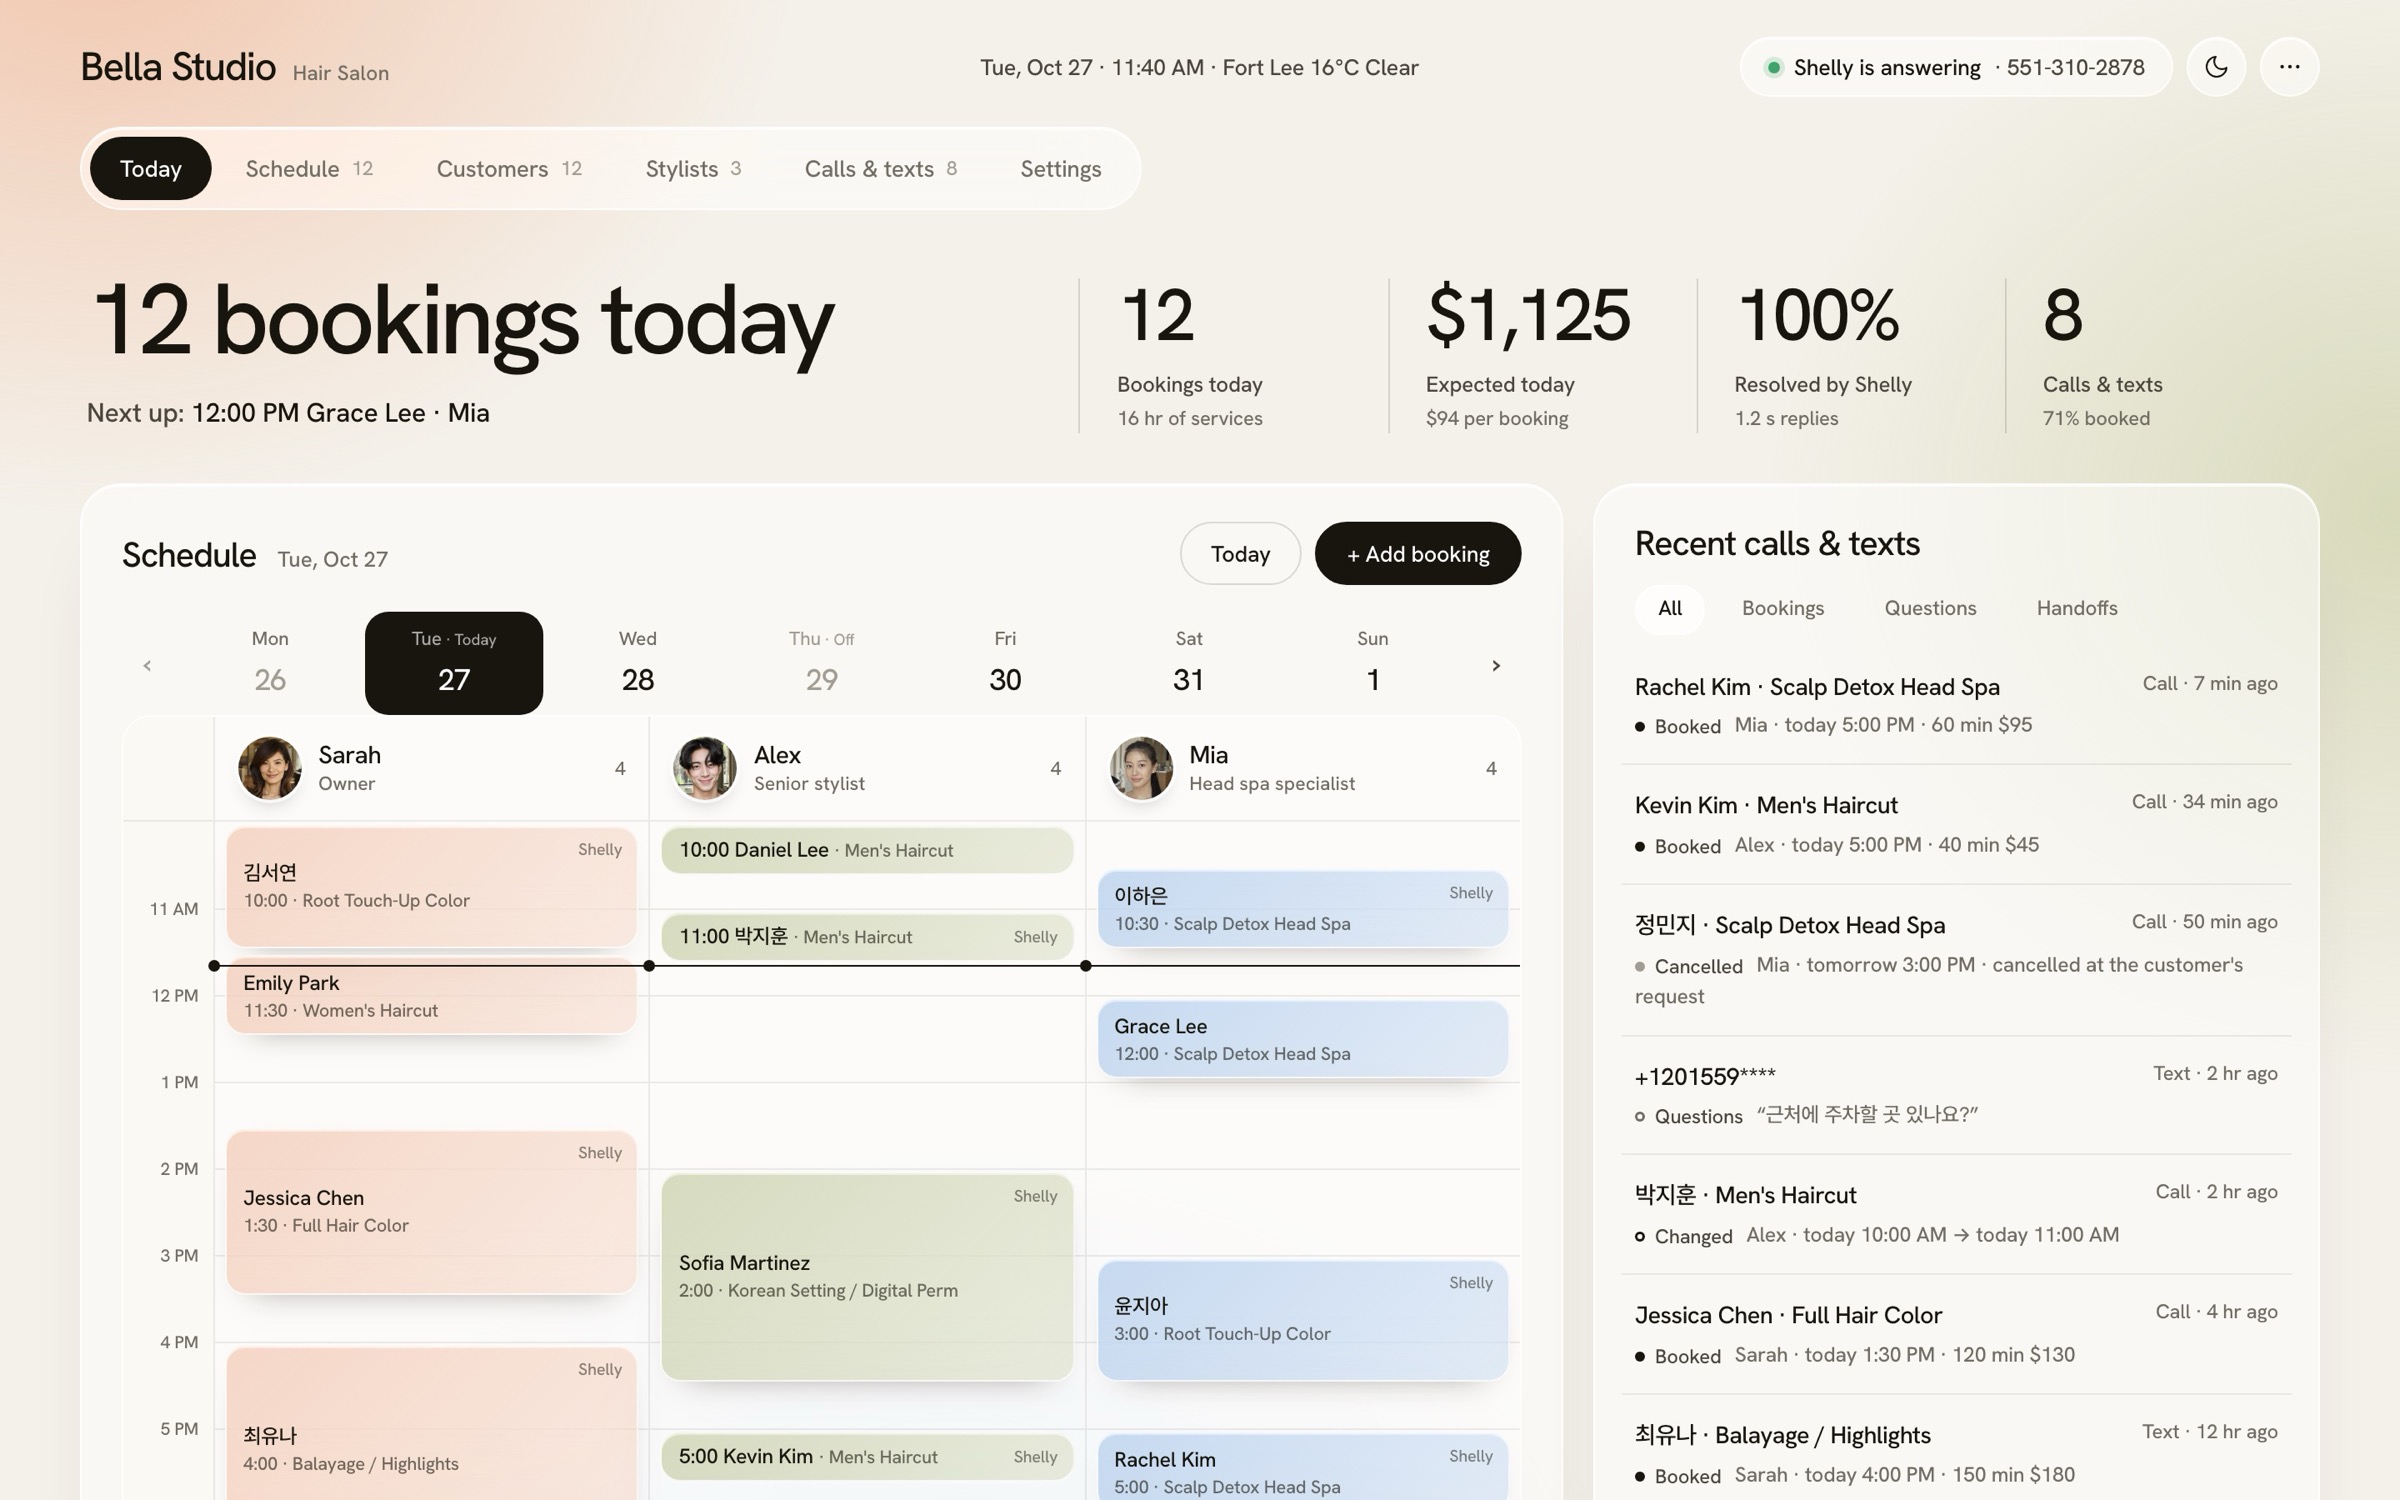This screenshot has width=2400, height=1500.
Task: Filter recent calls by Bookings
Action: (x=1782, y=608)
